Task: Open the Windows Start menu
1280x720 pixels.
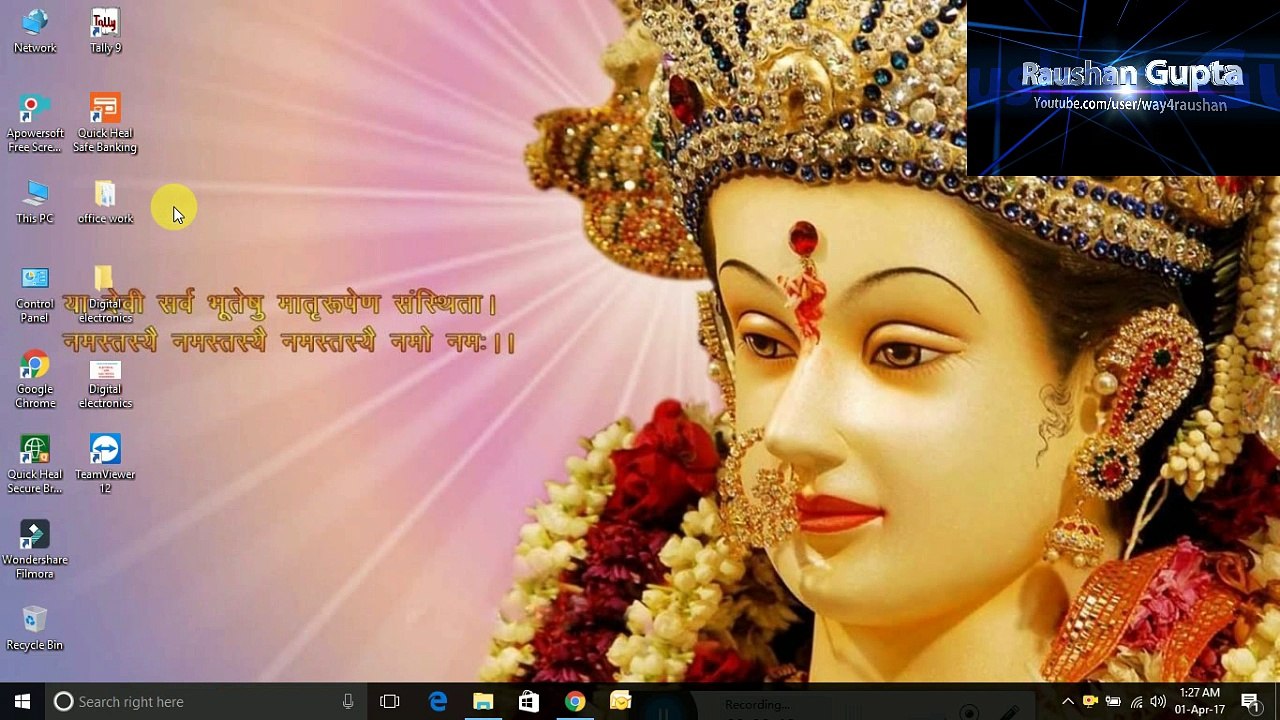Action: coord(22,701)
